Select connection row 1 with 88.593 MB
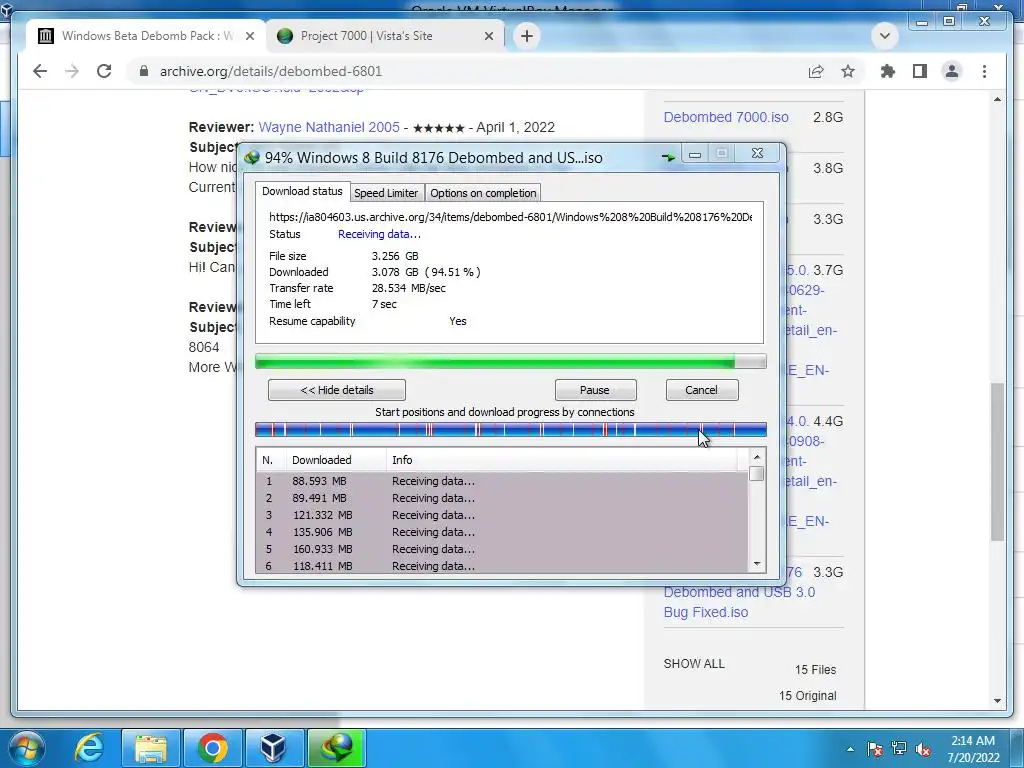This screenshot has height=768, width=1024. [x=502, y=481]
